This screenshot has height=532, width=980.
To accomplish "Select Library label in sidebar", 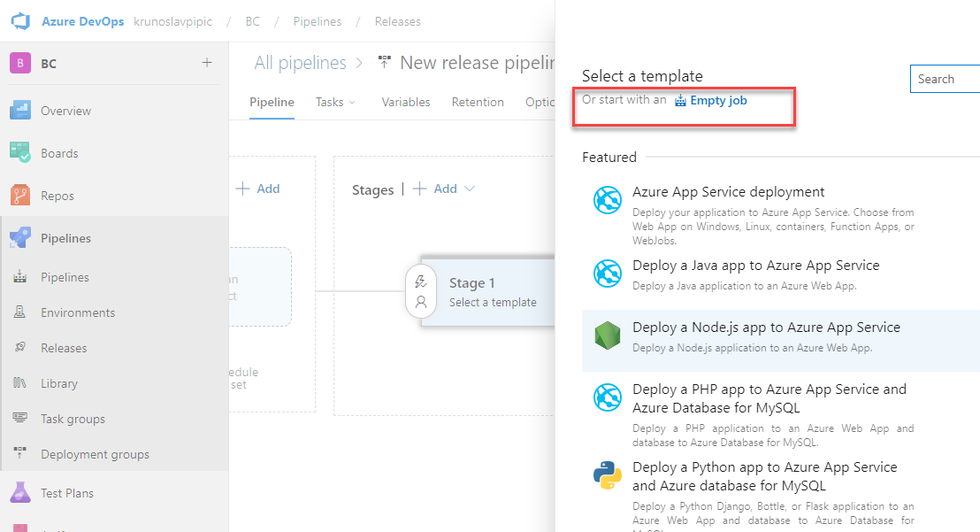I will pos(59,383).
